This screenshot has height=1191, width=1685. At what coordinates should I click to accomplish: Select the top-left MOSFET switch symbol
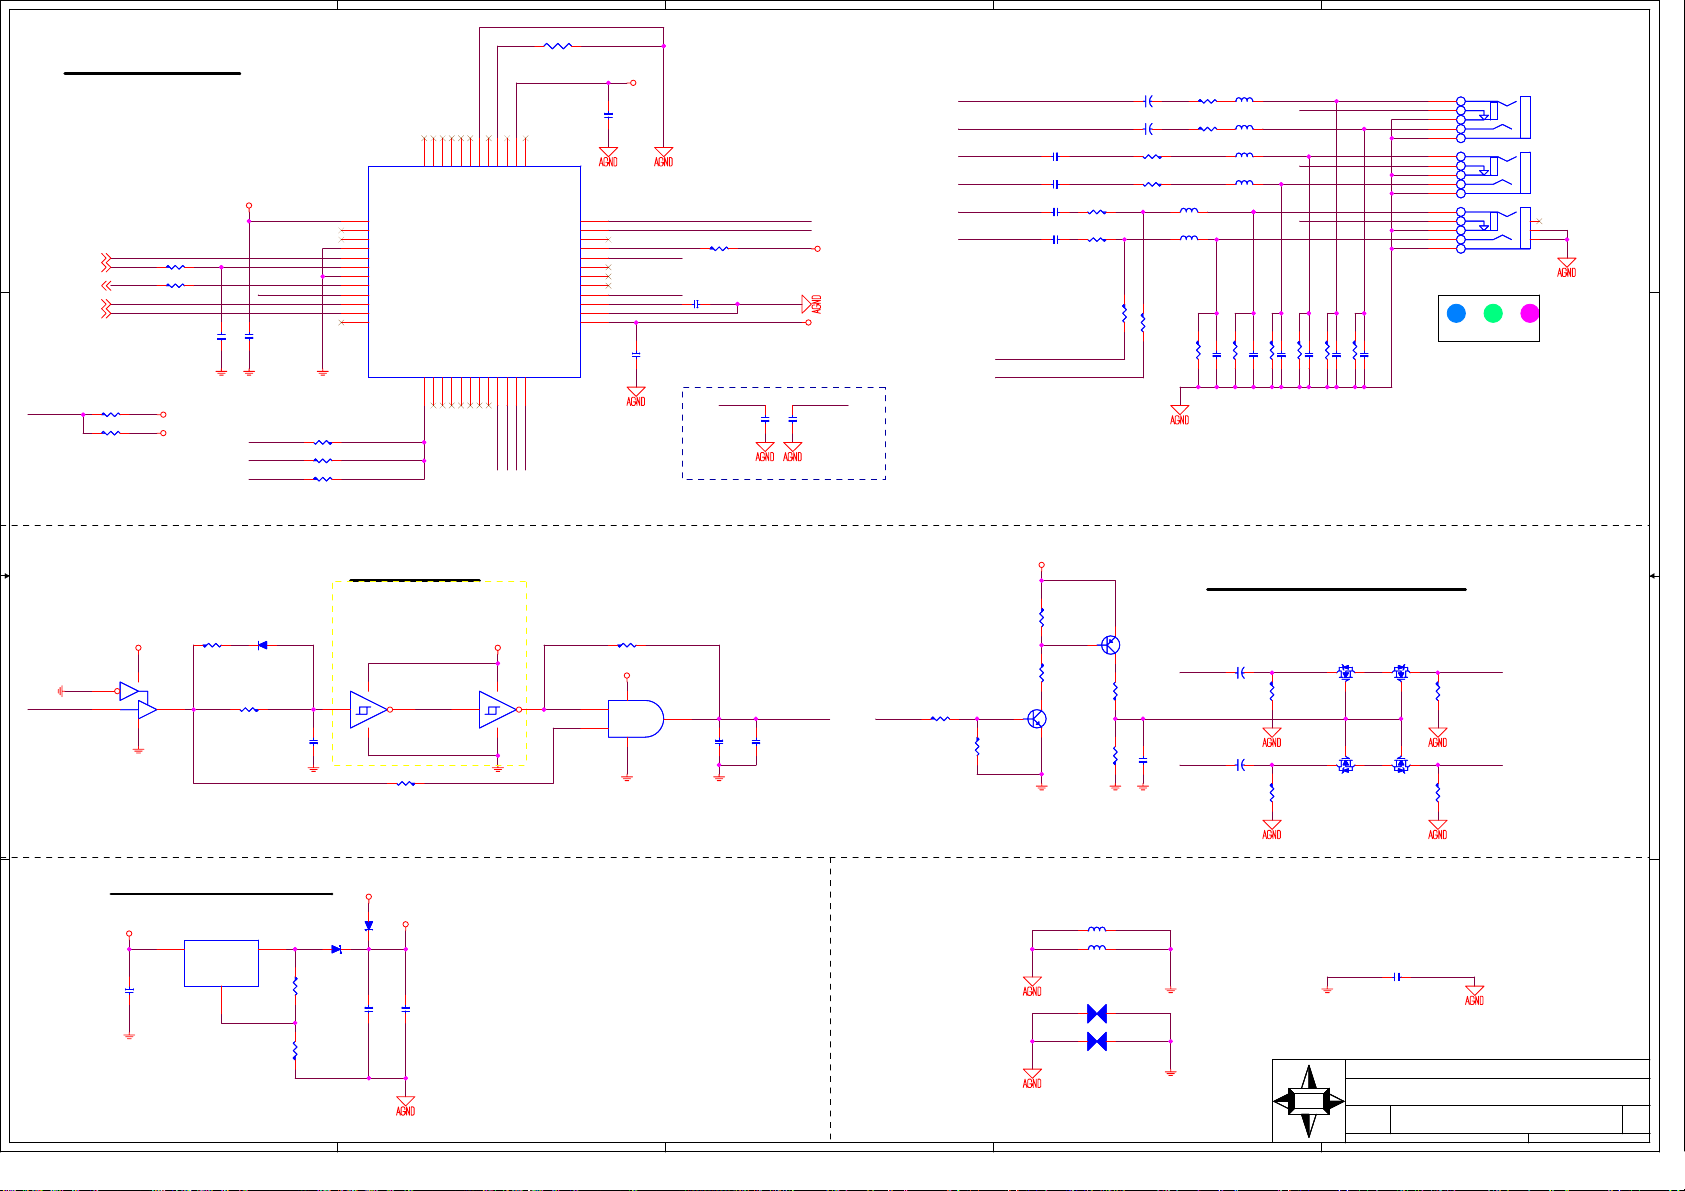click(1346, 673)
